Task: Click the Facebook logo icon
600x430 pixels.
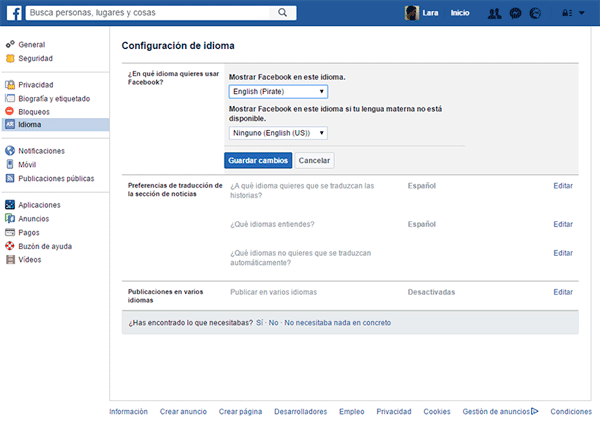Action: pos(14,13)
